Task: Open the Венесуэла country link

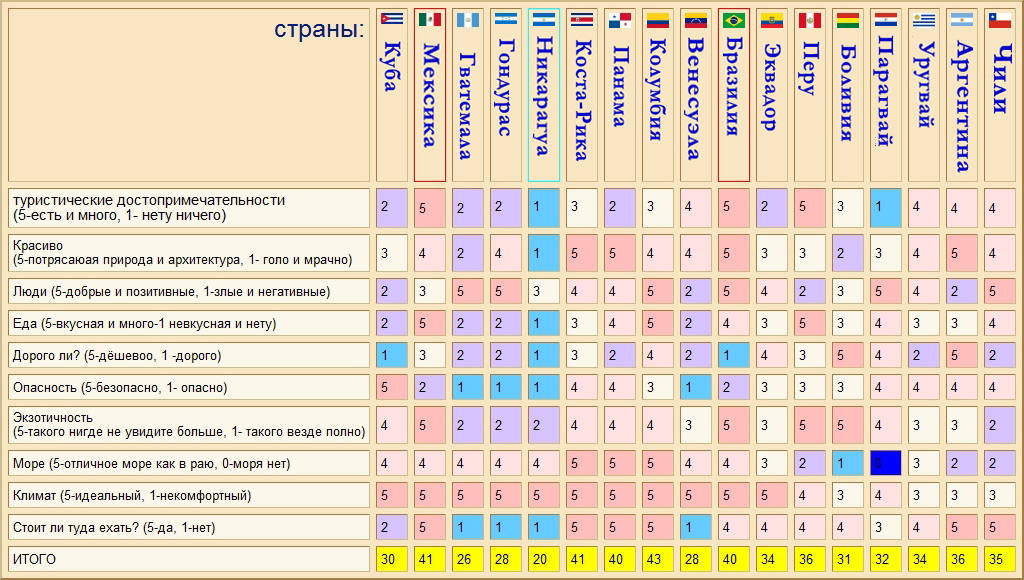Action: pos(696,99)
